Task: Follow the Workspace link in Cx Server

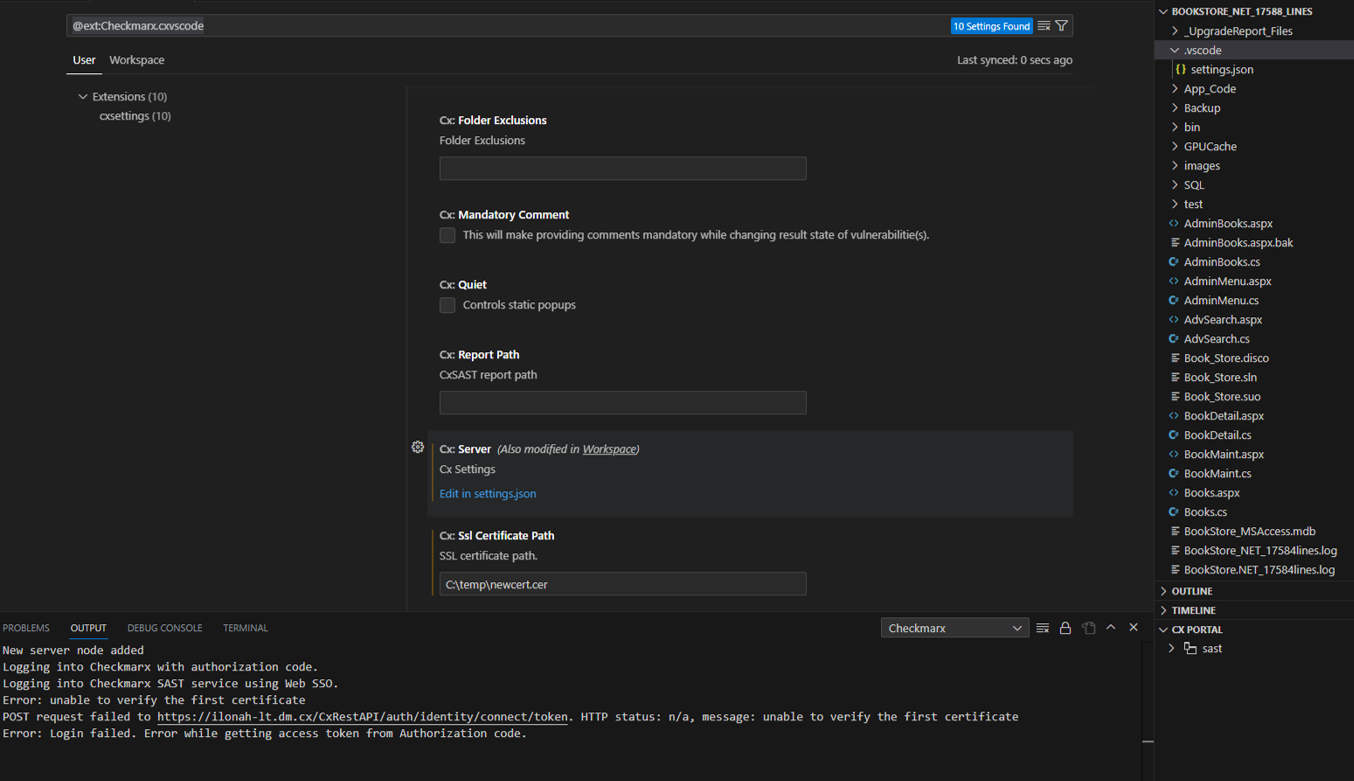Action: [609, 449]
